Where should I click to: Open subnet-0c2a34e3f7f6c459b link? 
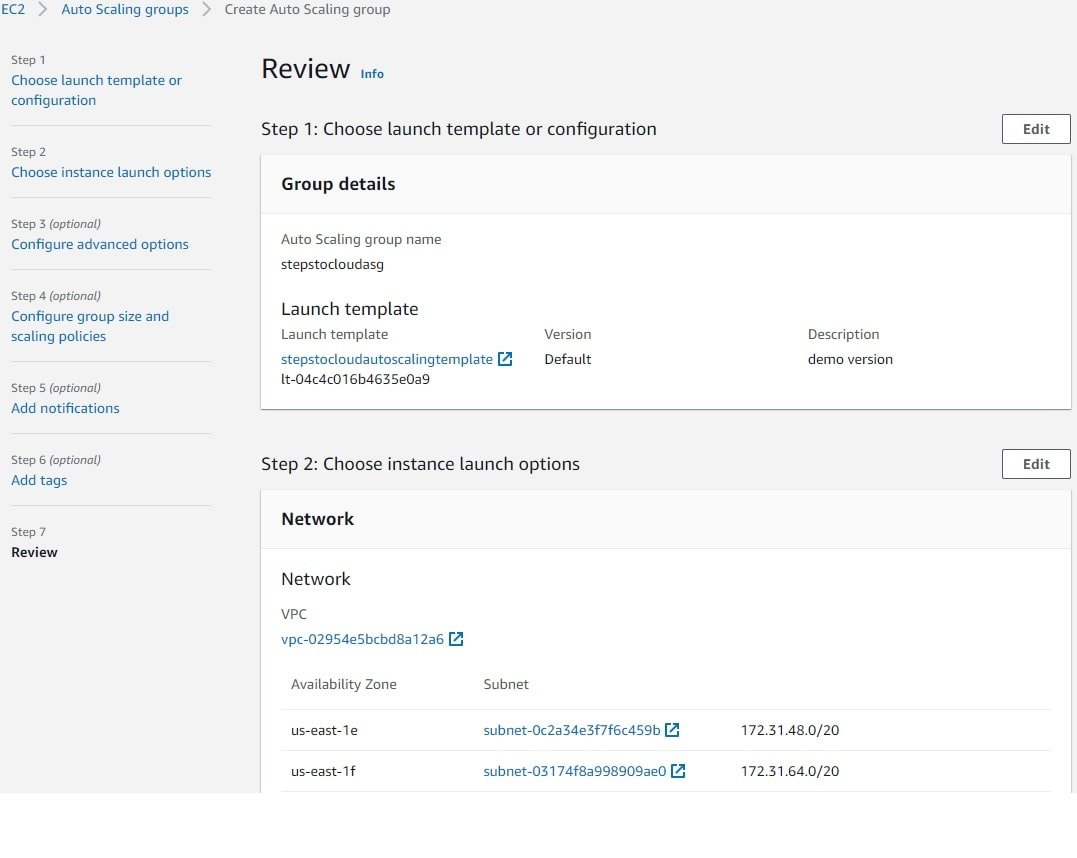[571, 730]
